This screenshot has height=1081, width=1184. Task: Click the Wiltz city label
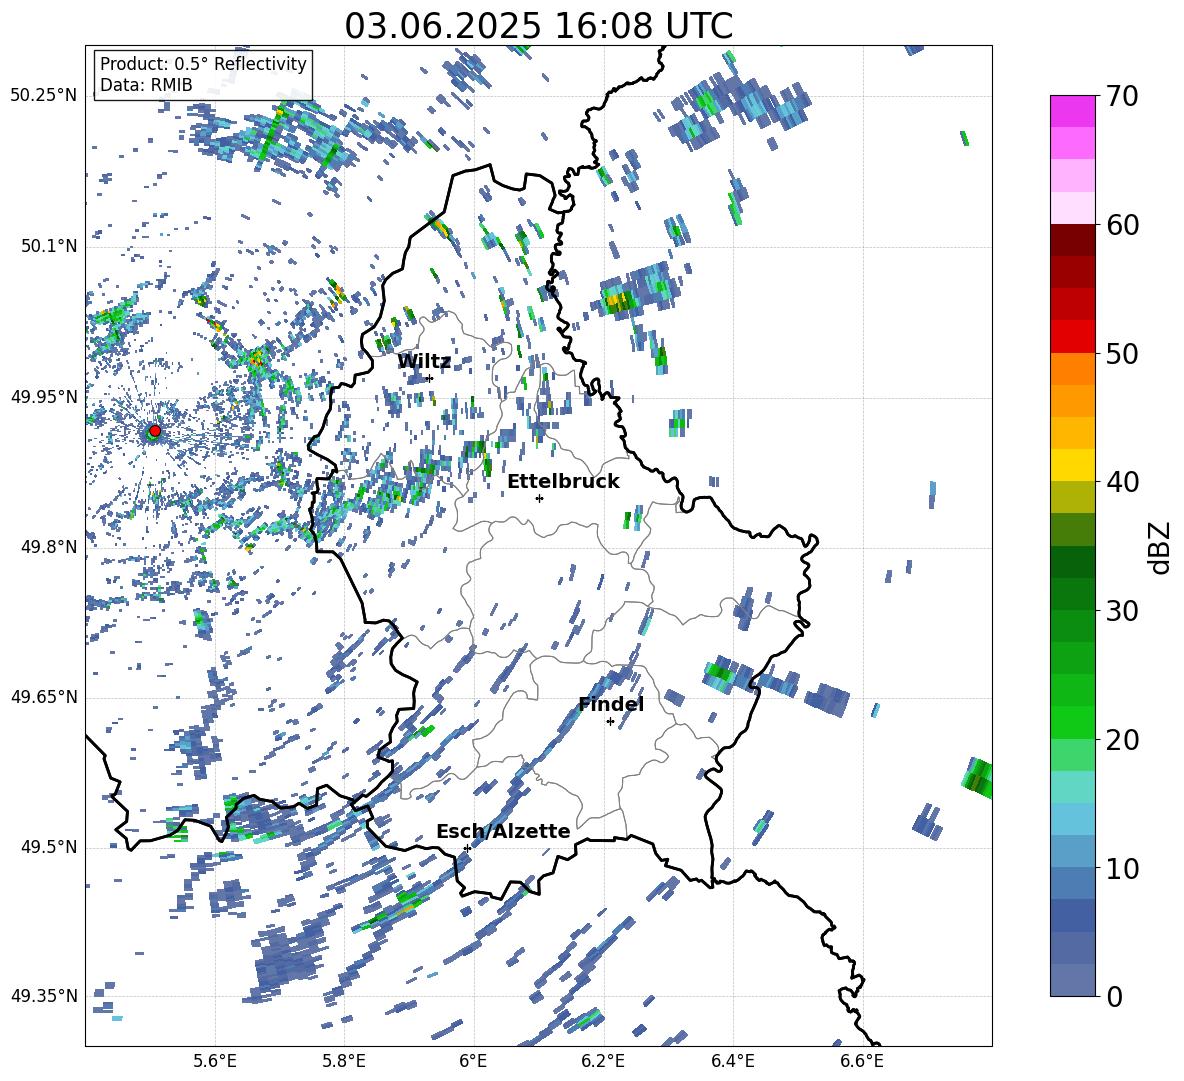[x=424, y=362]
